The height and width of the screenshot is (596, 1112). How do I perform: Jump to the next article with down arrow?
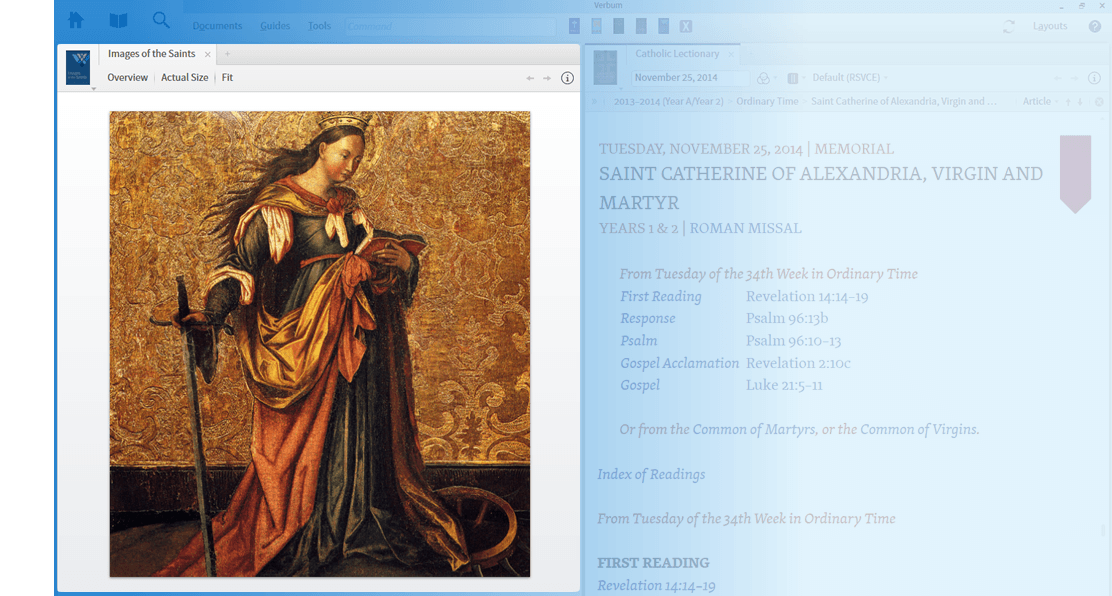click(1080, 101)
